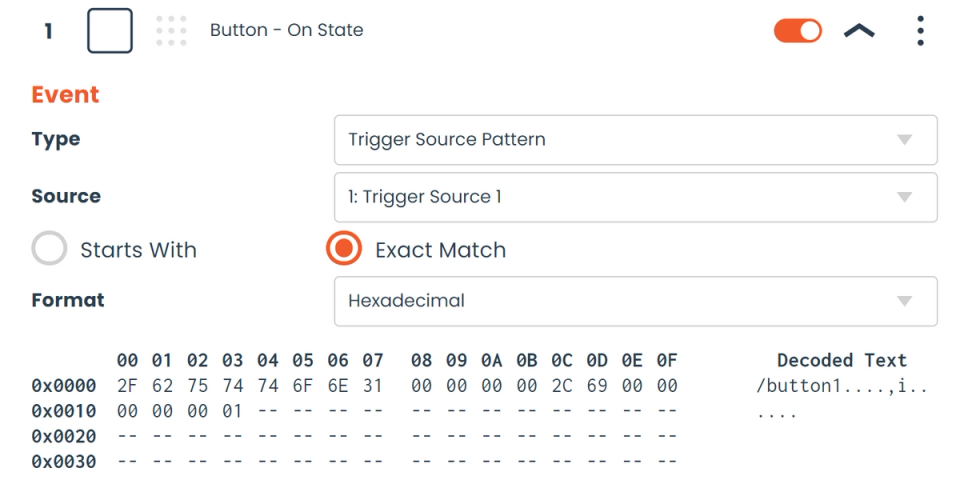The height and width of the screenshot is (484, 960).
Task: Open the Source dropdown arrow
Action: click(x=904, y=197)
